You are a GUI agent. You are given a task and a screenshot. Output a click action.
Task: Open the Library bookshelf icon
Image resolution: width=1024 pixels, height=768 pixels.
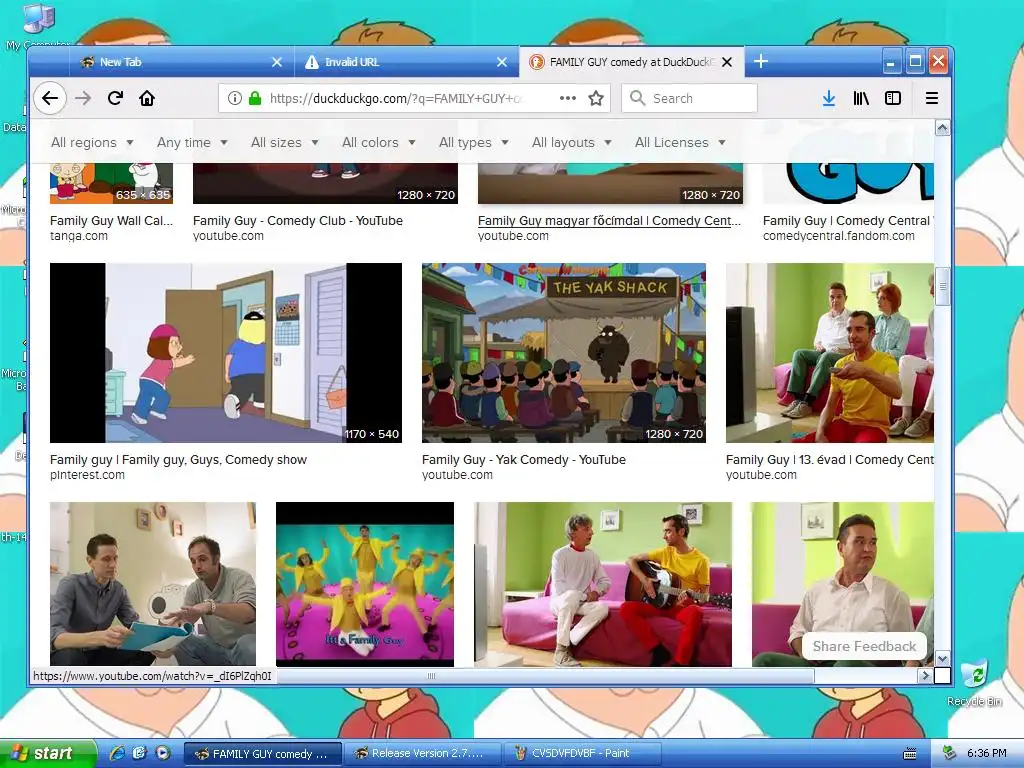861,99
